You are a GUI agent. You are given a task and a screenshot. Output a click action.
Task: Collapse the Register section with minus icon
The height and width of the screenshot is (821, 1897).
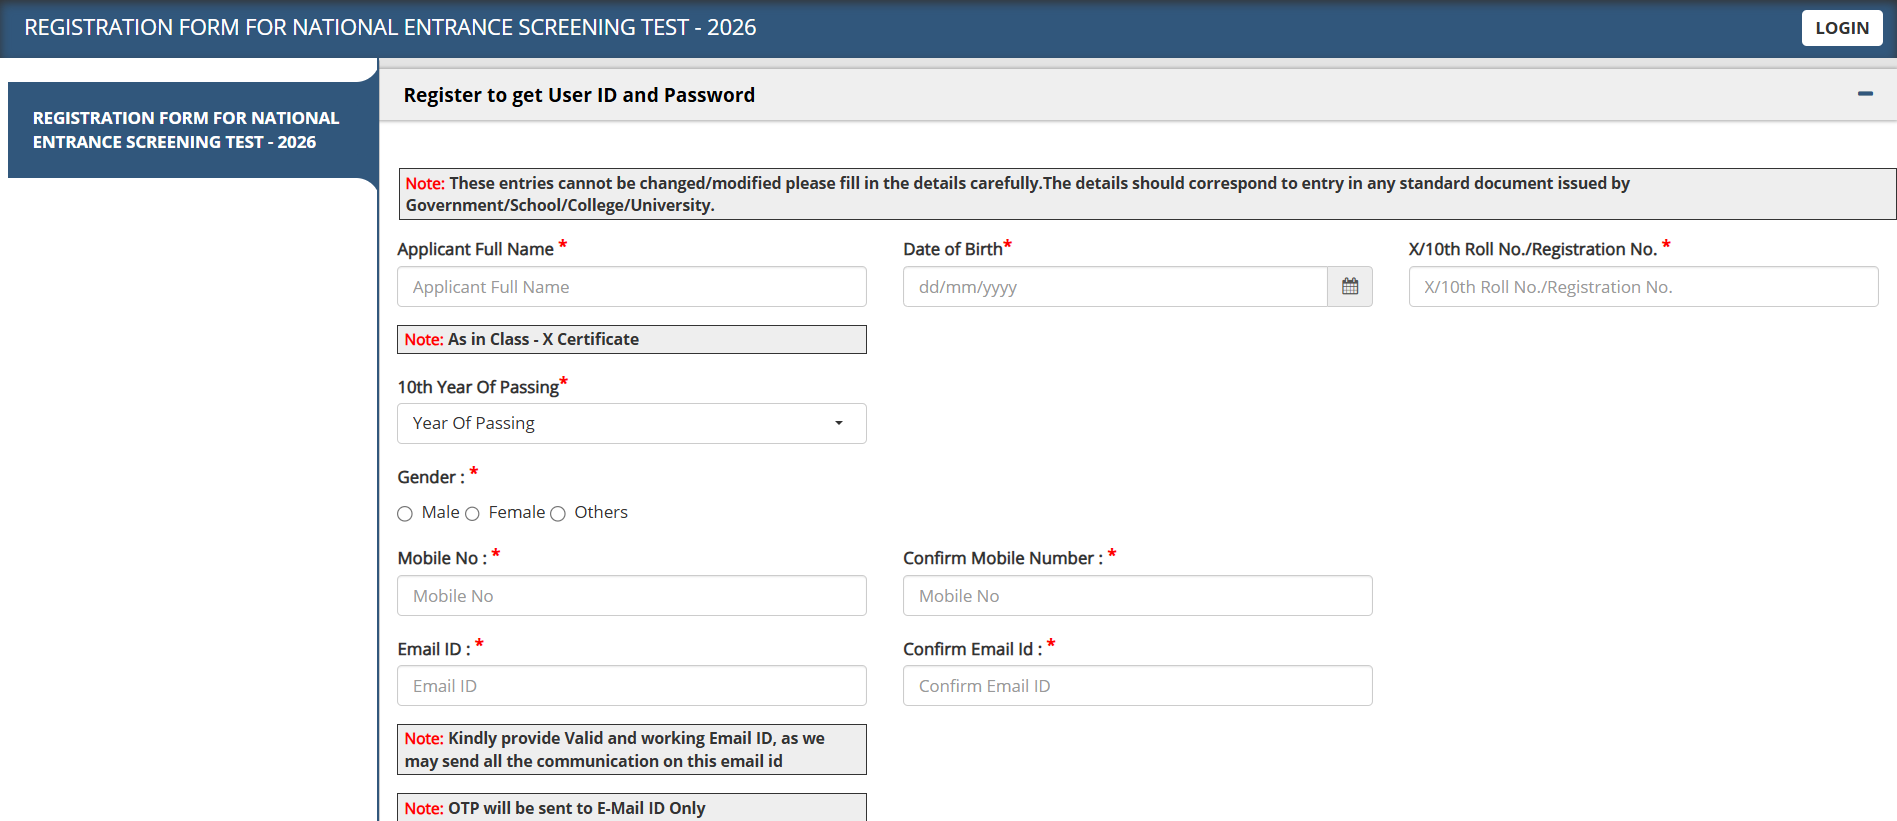click(1865, 94)
